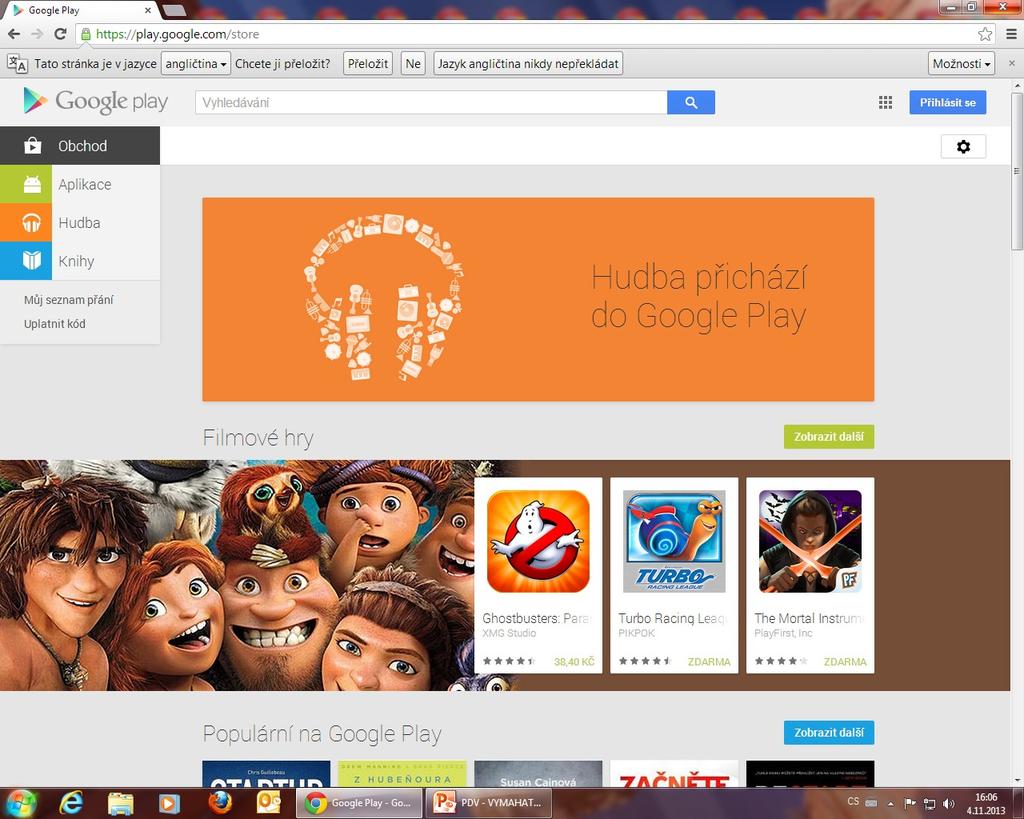The width and height of the screenshot is (1024, 819).
Task: Click The Croods movie promo image
Action: (x=235, y=575)
